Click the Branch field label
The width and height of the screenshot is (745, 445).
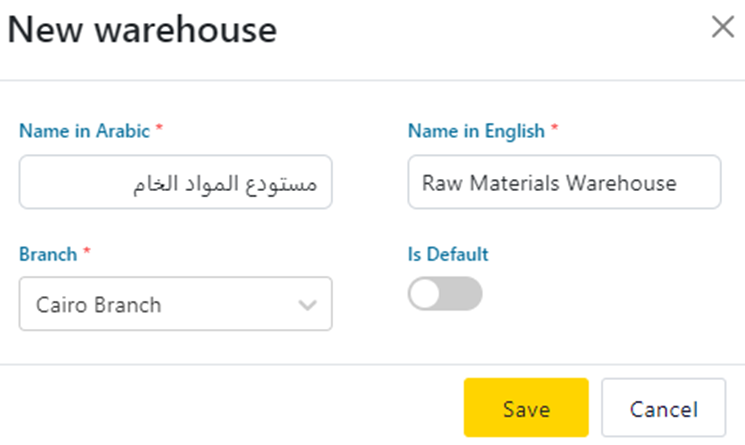click(46, 254)
